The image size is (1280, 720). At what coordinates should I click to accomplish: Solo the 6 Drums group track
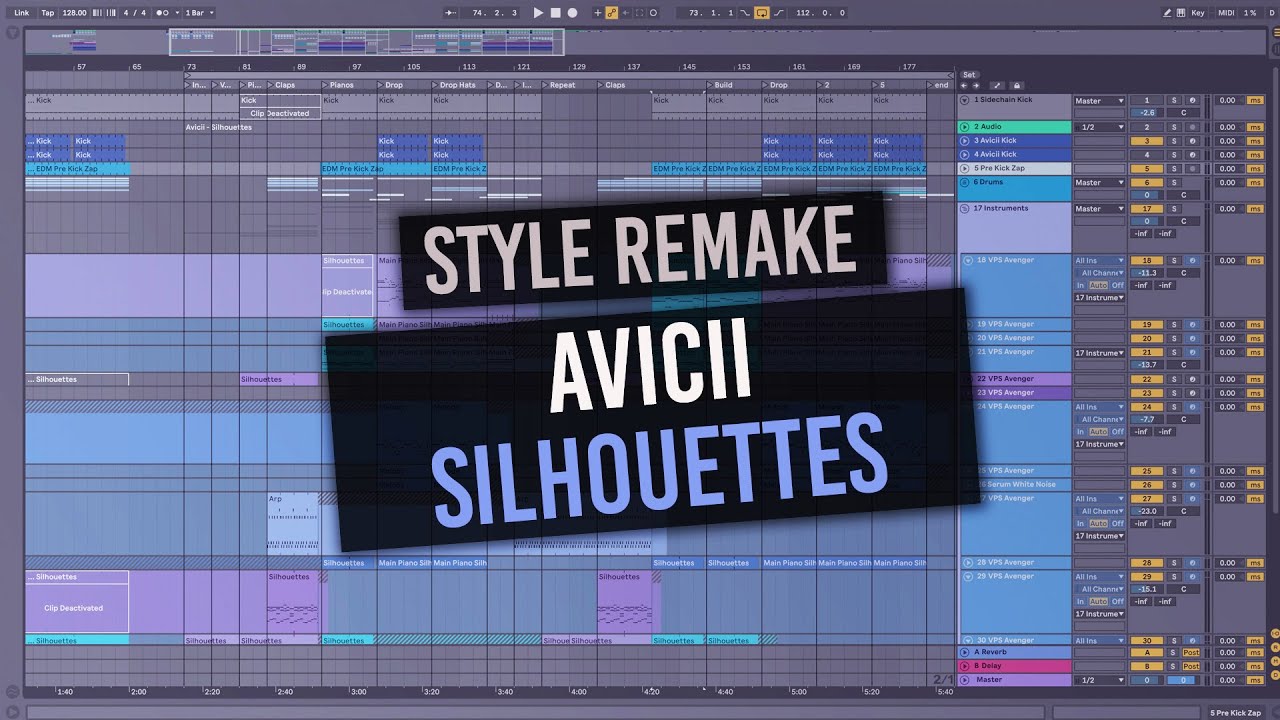click(1174, 183)
